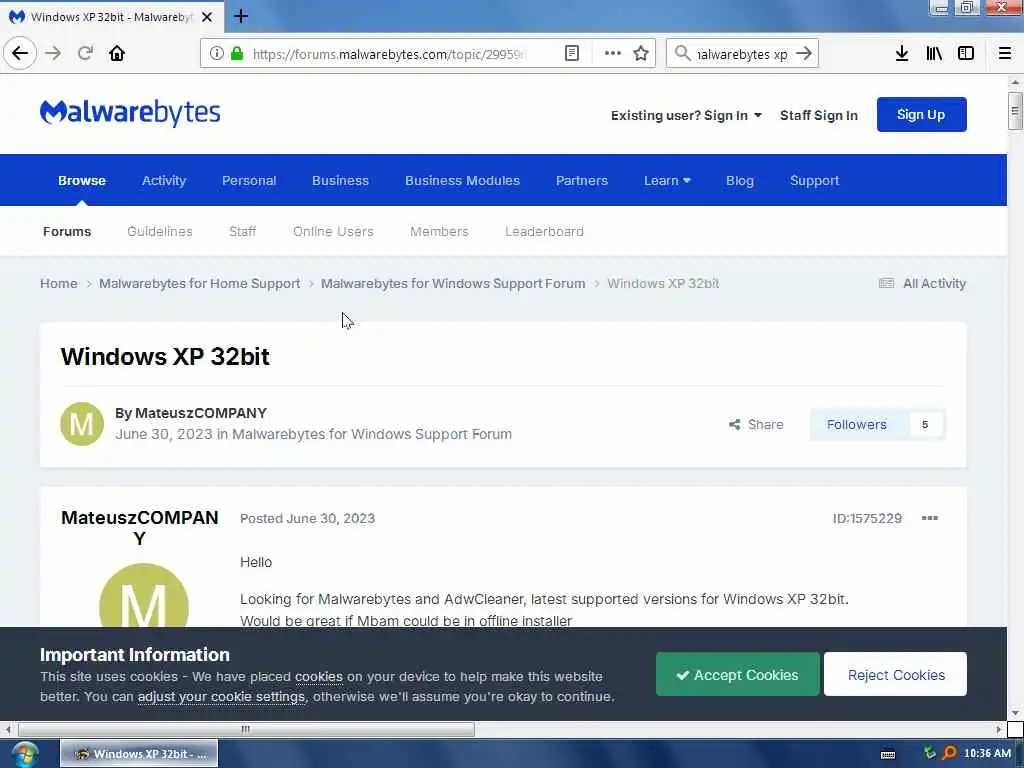Open the Partners nav item

[x=582, y=181]
